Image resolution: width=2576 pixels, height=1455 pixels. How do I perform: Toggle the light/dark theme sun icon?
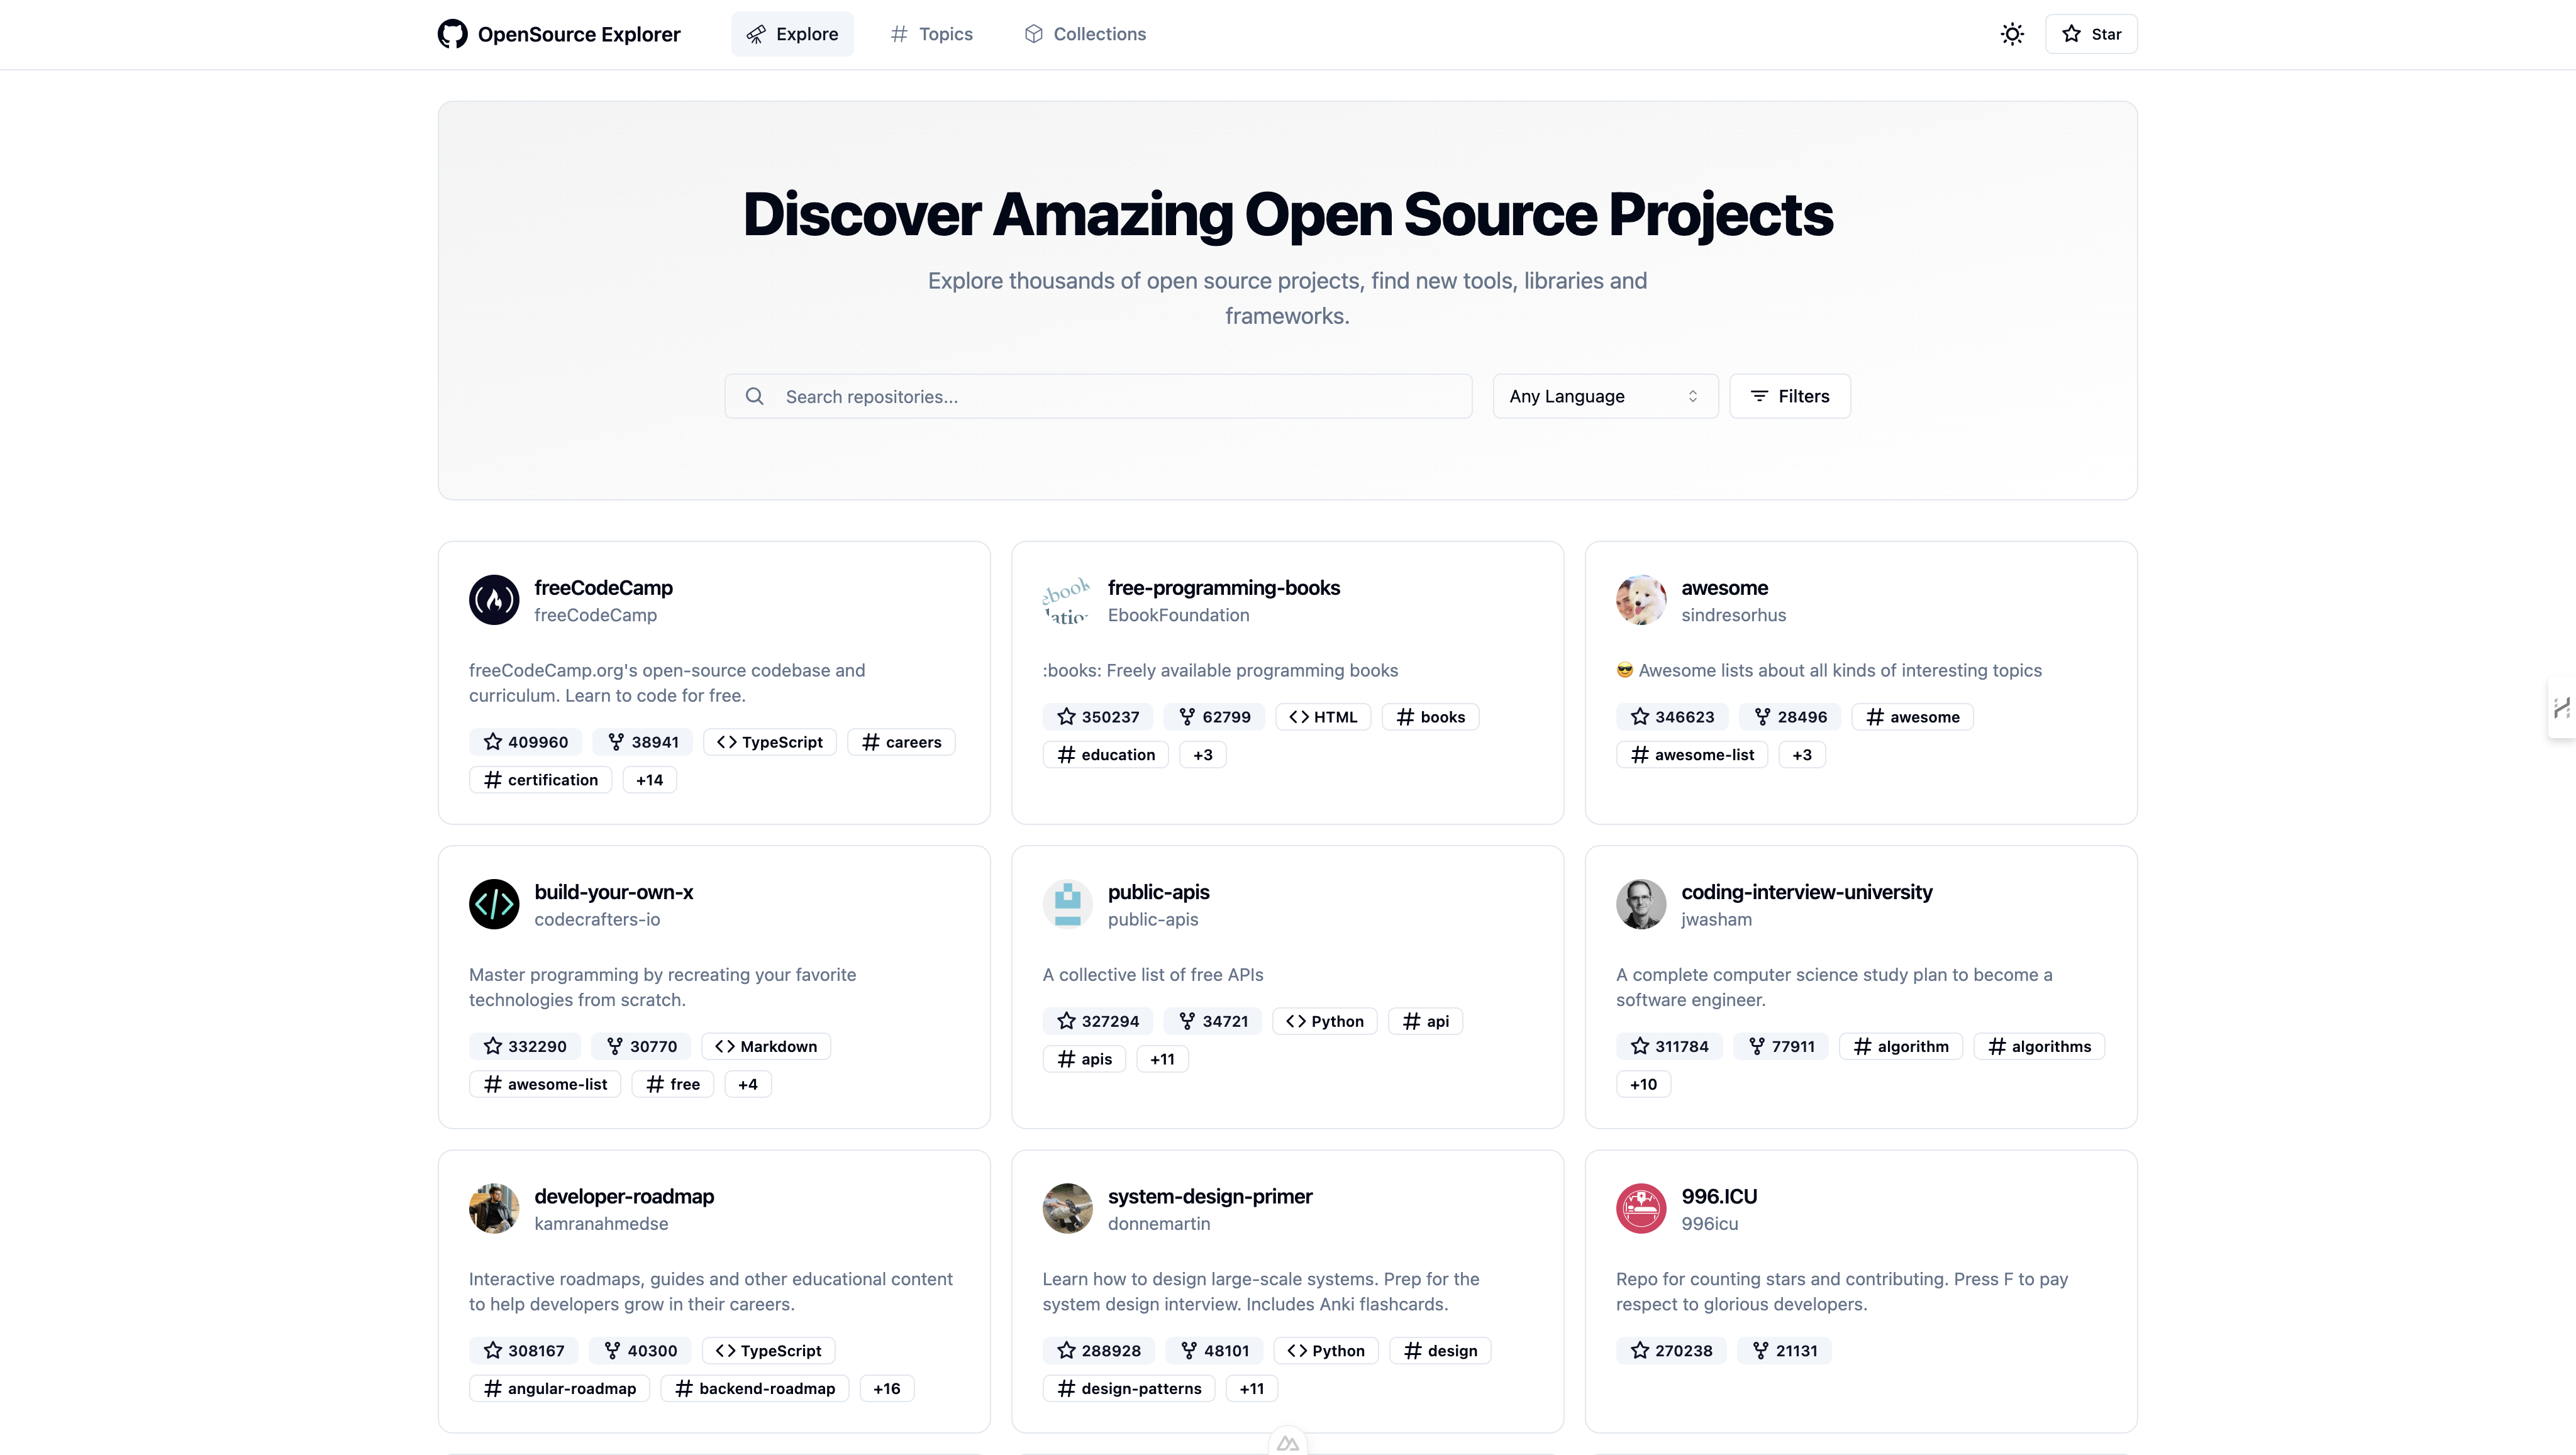2012,34
